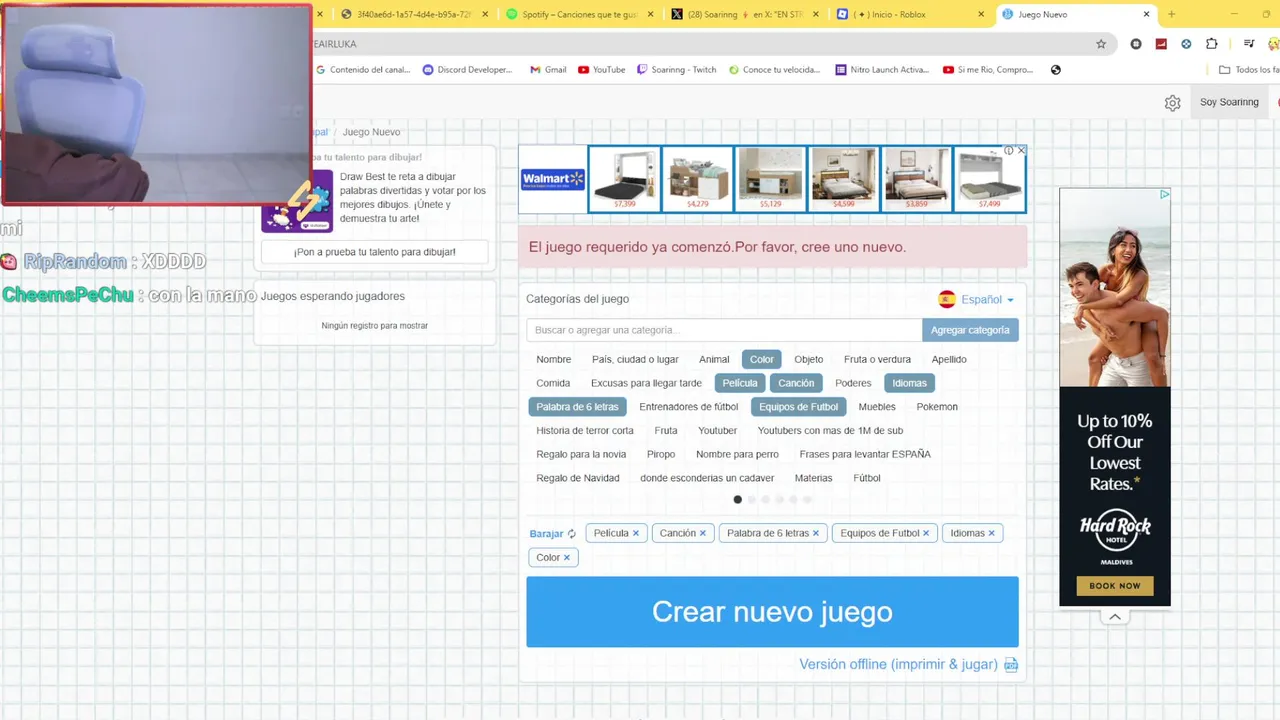This screenshot has width=1280, height=720.
Task: Open the Nitro Launch Activa bookmark
Action: point(882,70)
